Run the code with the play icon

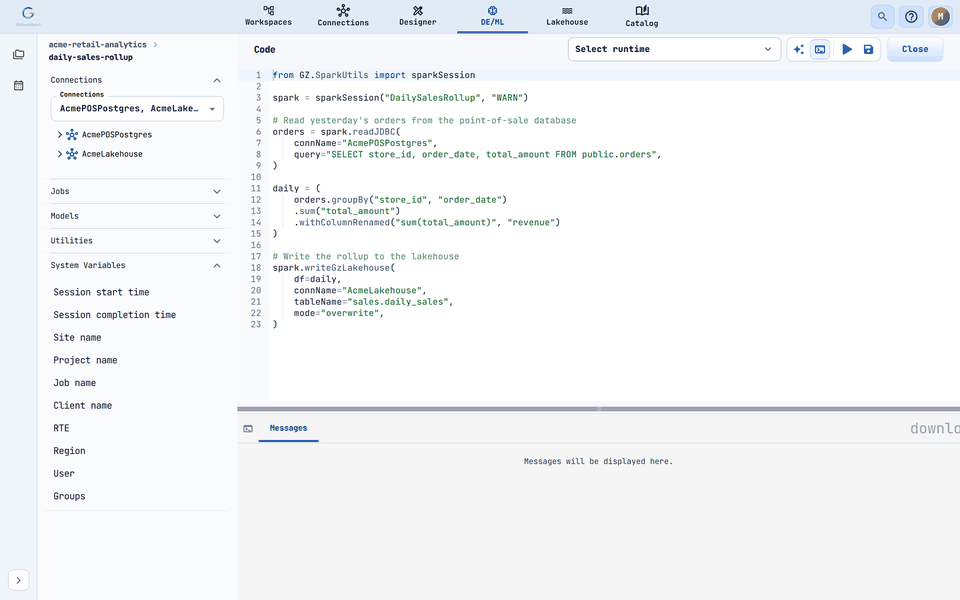pos(847,50)
